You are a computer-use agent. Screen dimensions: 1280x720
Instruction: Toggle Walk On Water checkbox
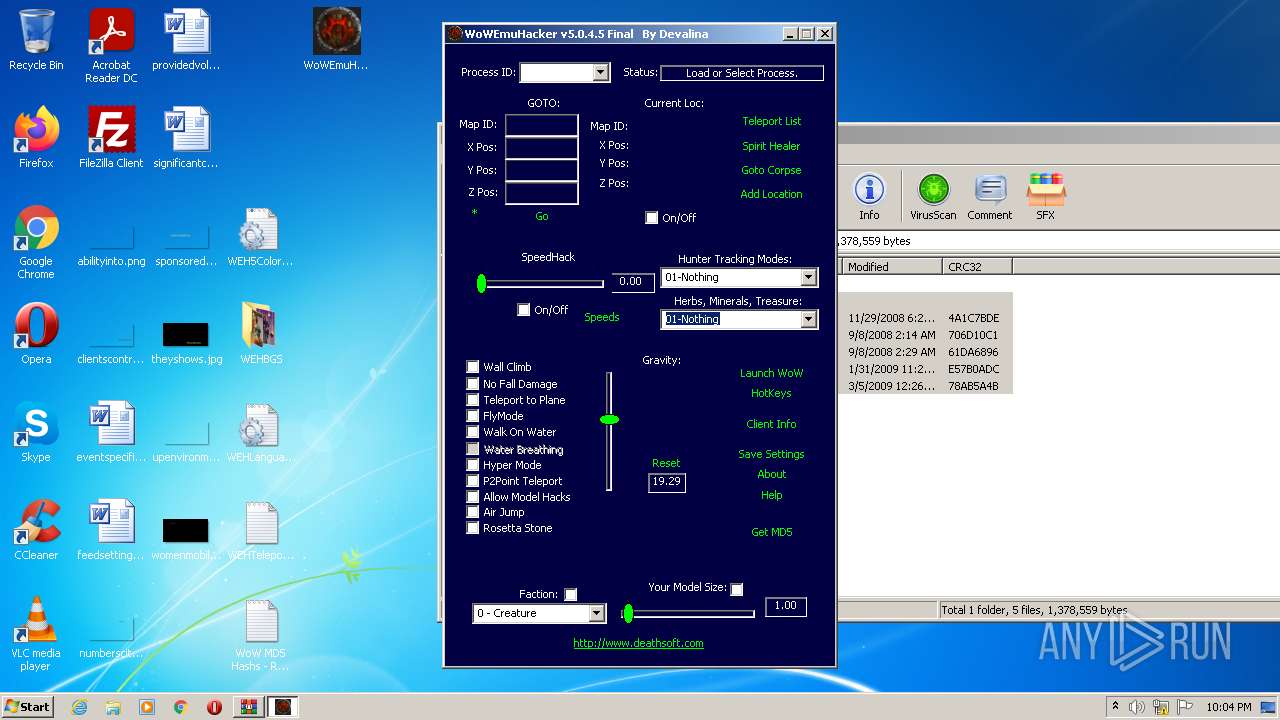[x=473, y=432]
